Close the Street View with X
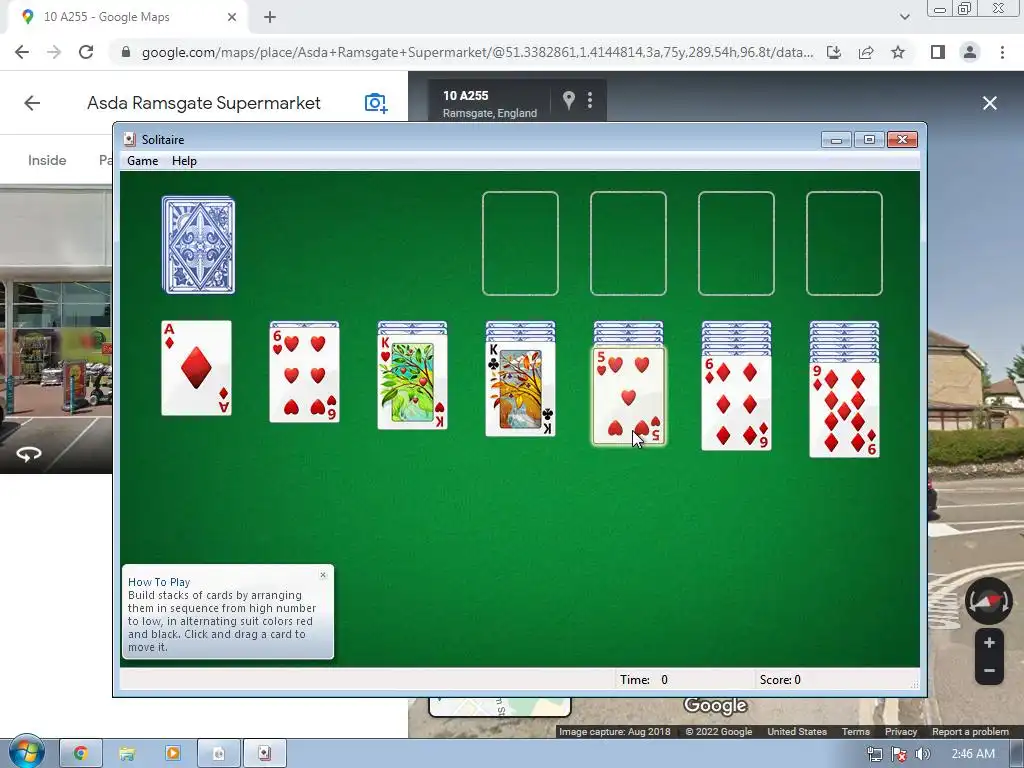The height and width of the screenshot is (768, 1024). coord(990,103)
